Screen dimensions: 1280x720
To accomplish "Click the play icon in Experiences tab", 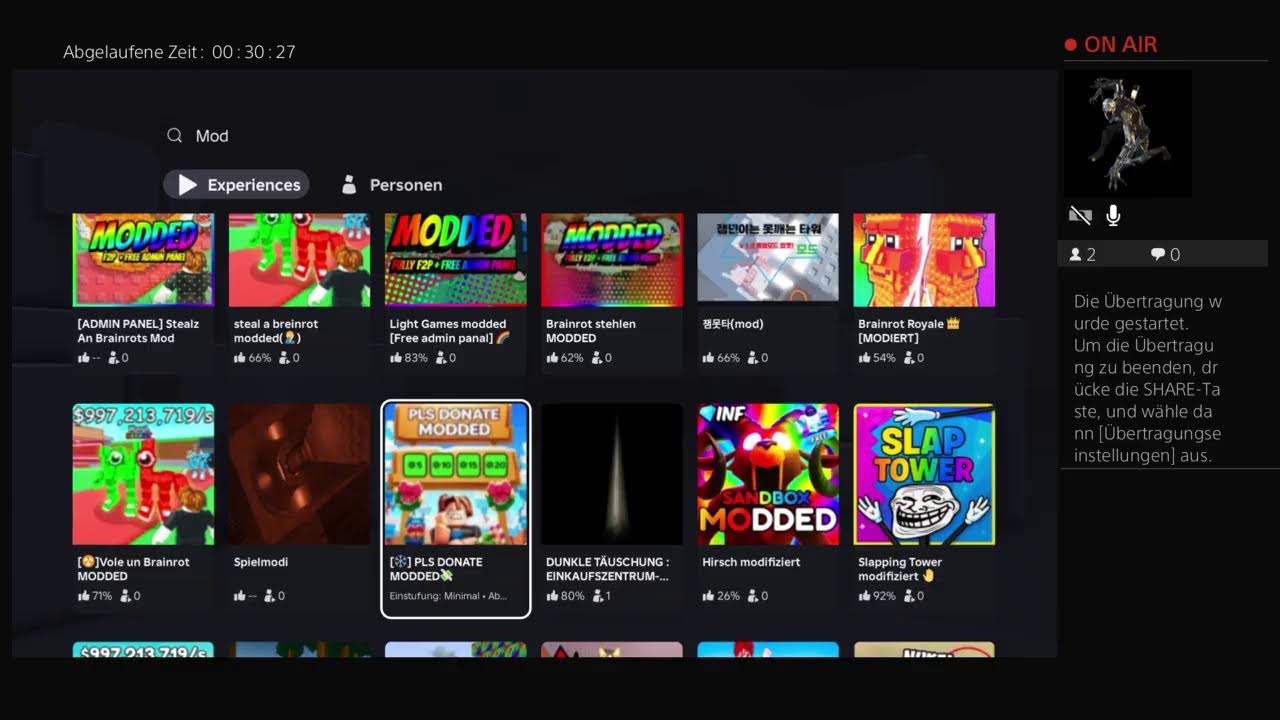I will point(187,185).
